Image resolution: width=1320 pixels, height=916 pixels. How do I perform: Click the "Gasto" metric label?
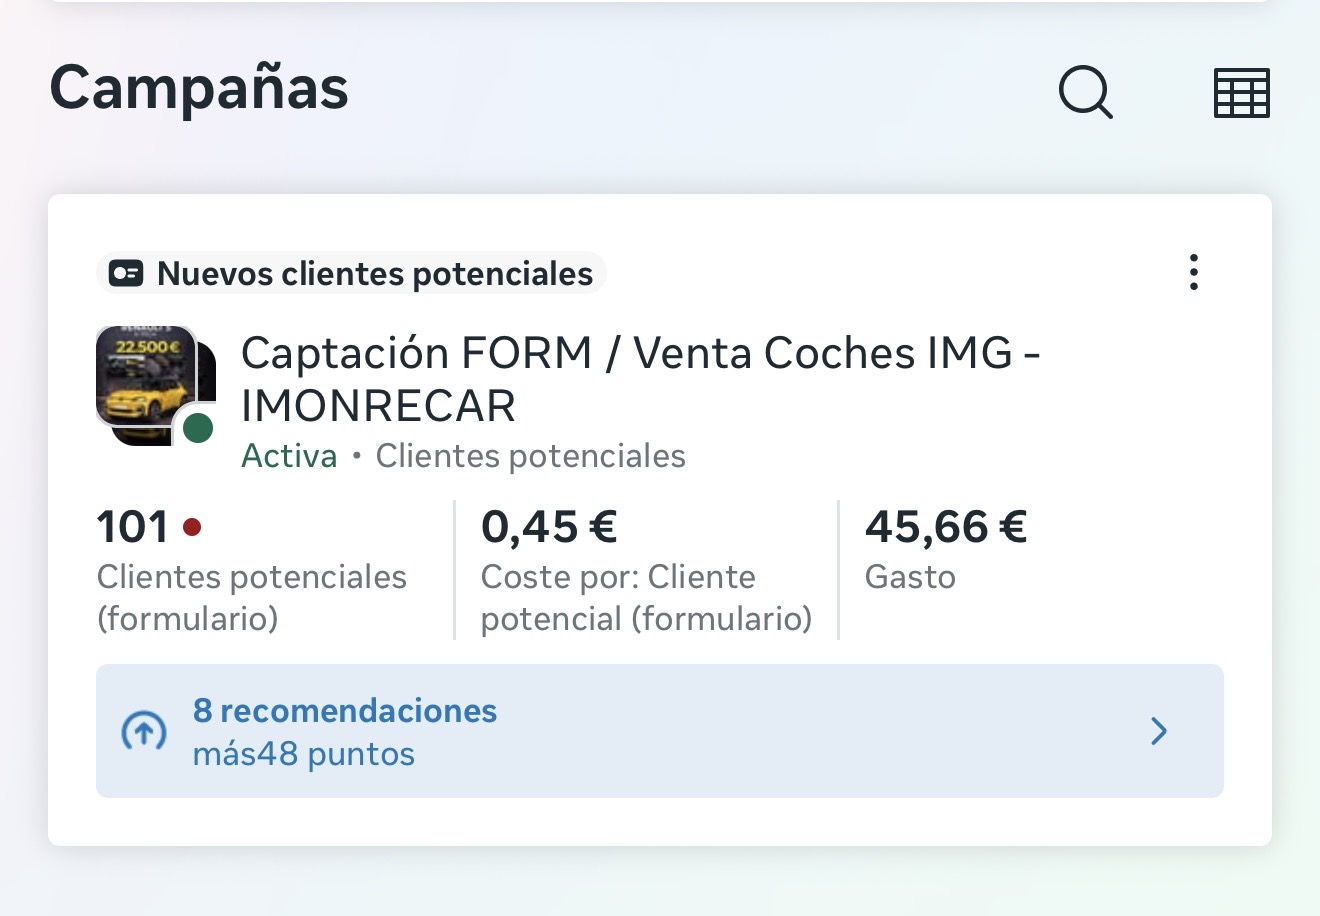pos(910,577)
